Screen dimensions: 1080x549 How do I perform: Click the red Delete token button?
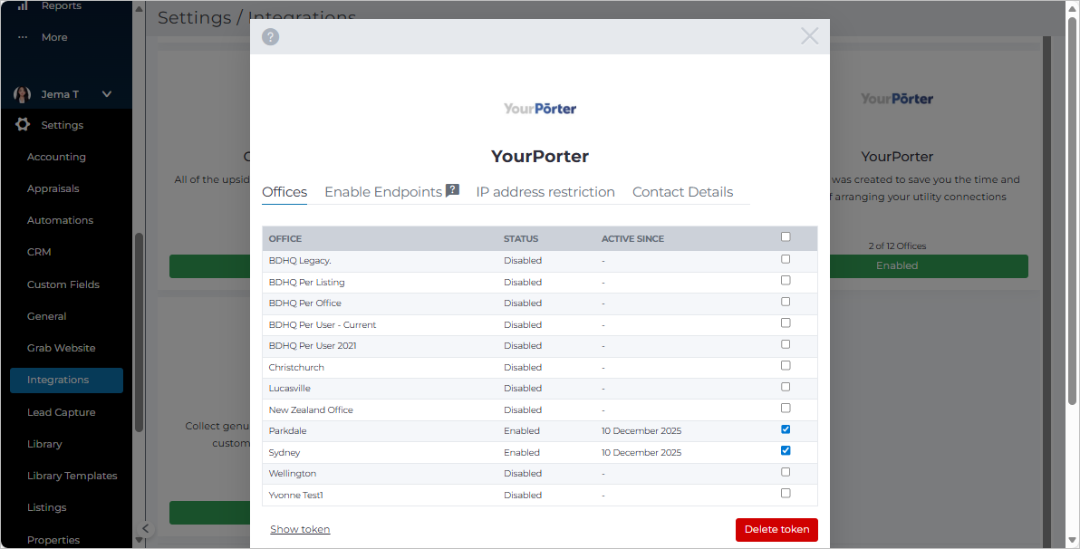[776, 530]
